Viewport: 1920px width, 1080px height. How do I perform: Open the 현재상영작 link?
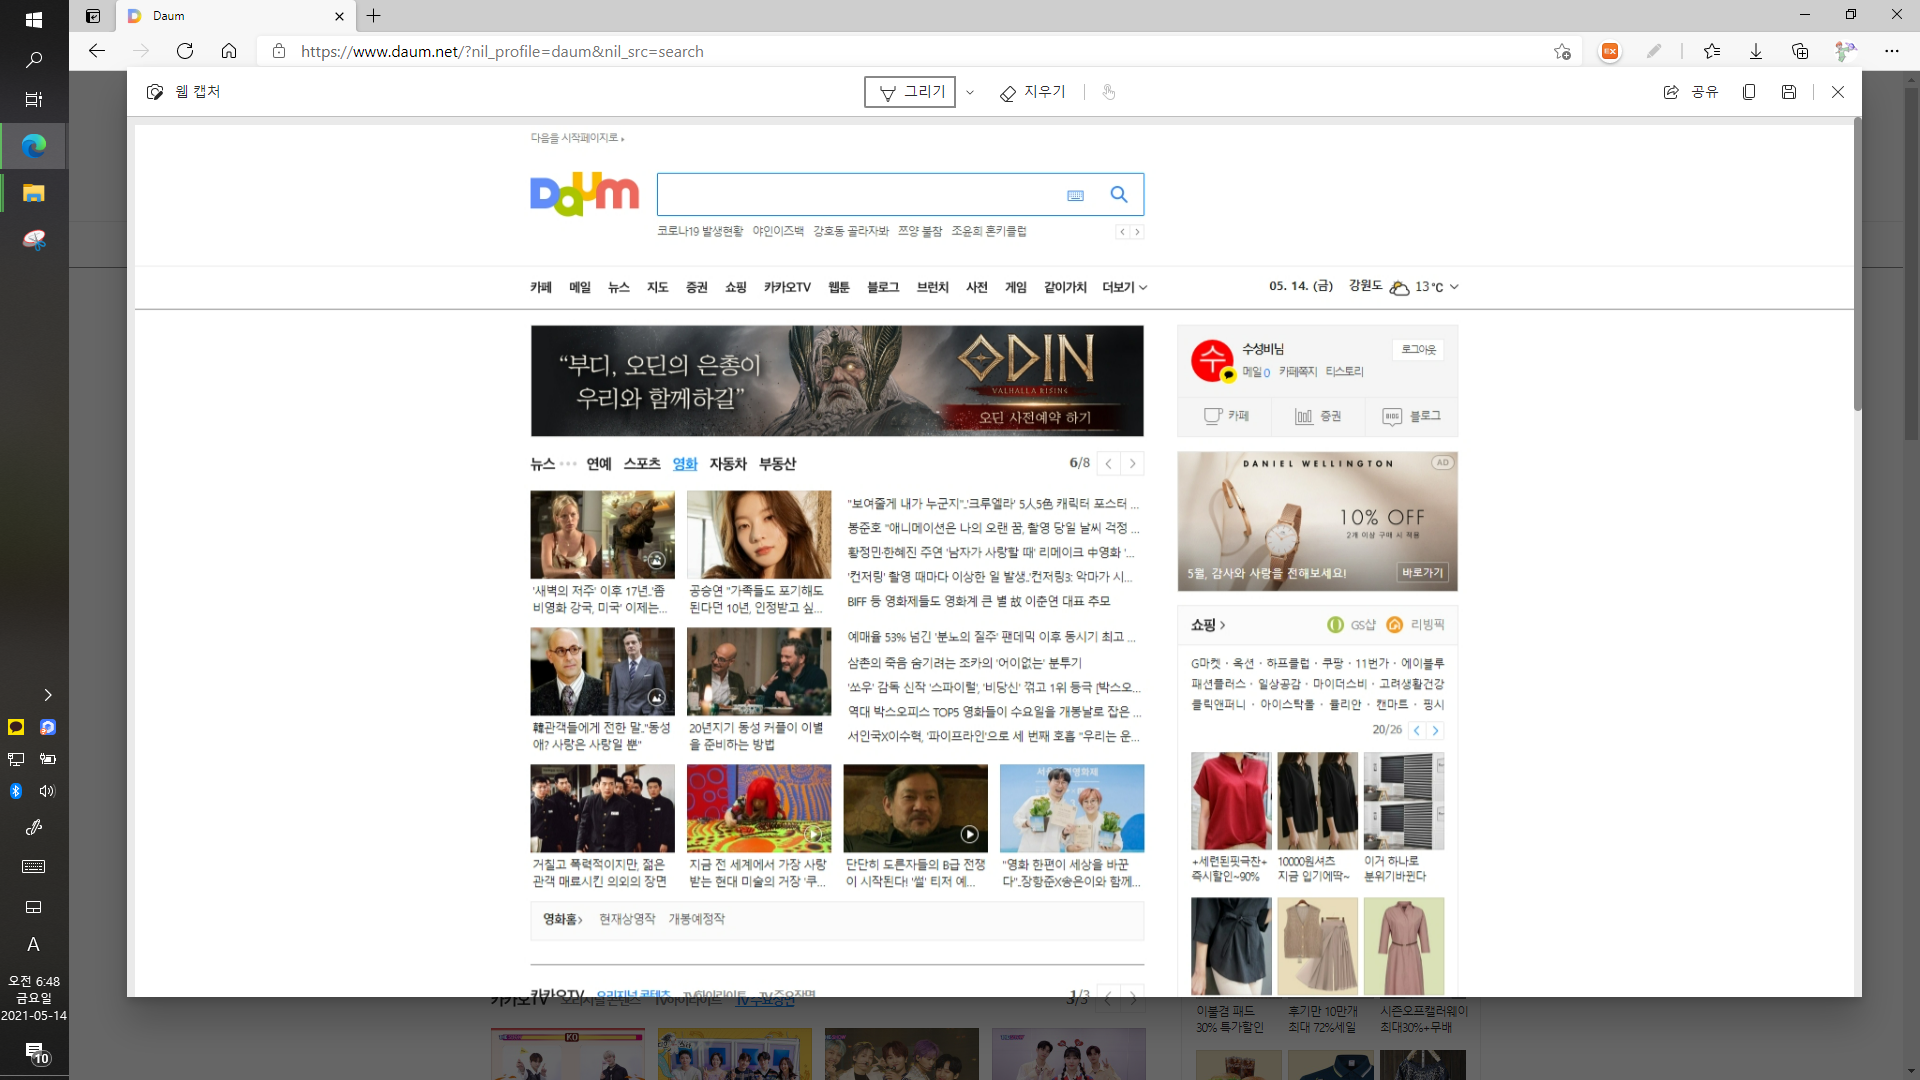627,919
